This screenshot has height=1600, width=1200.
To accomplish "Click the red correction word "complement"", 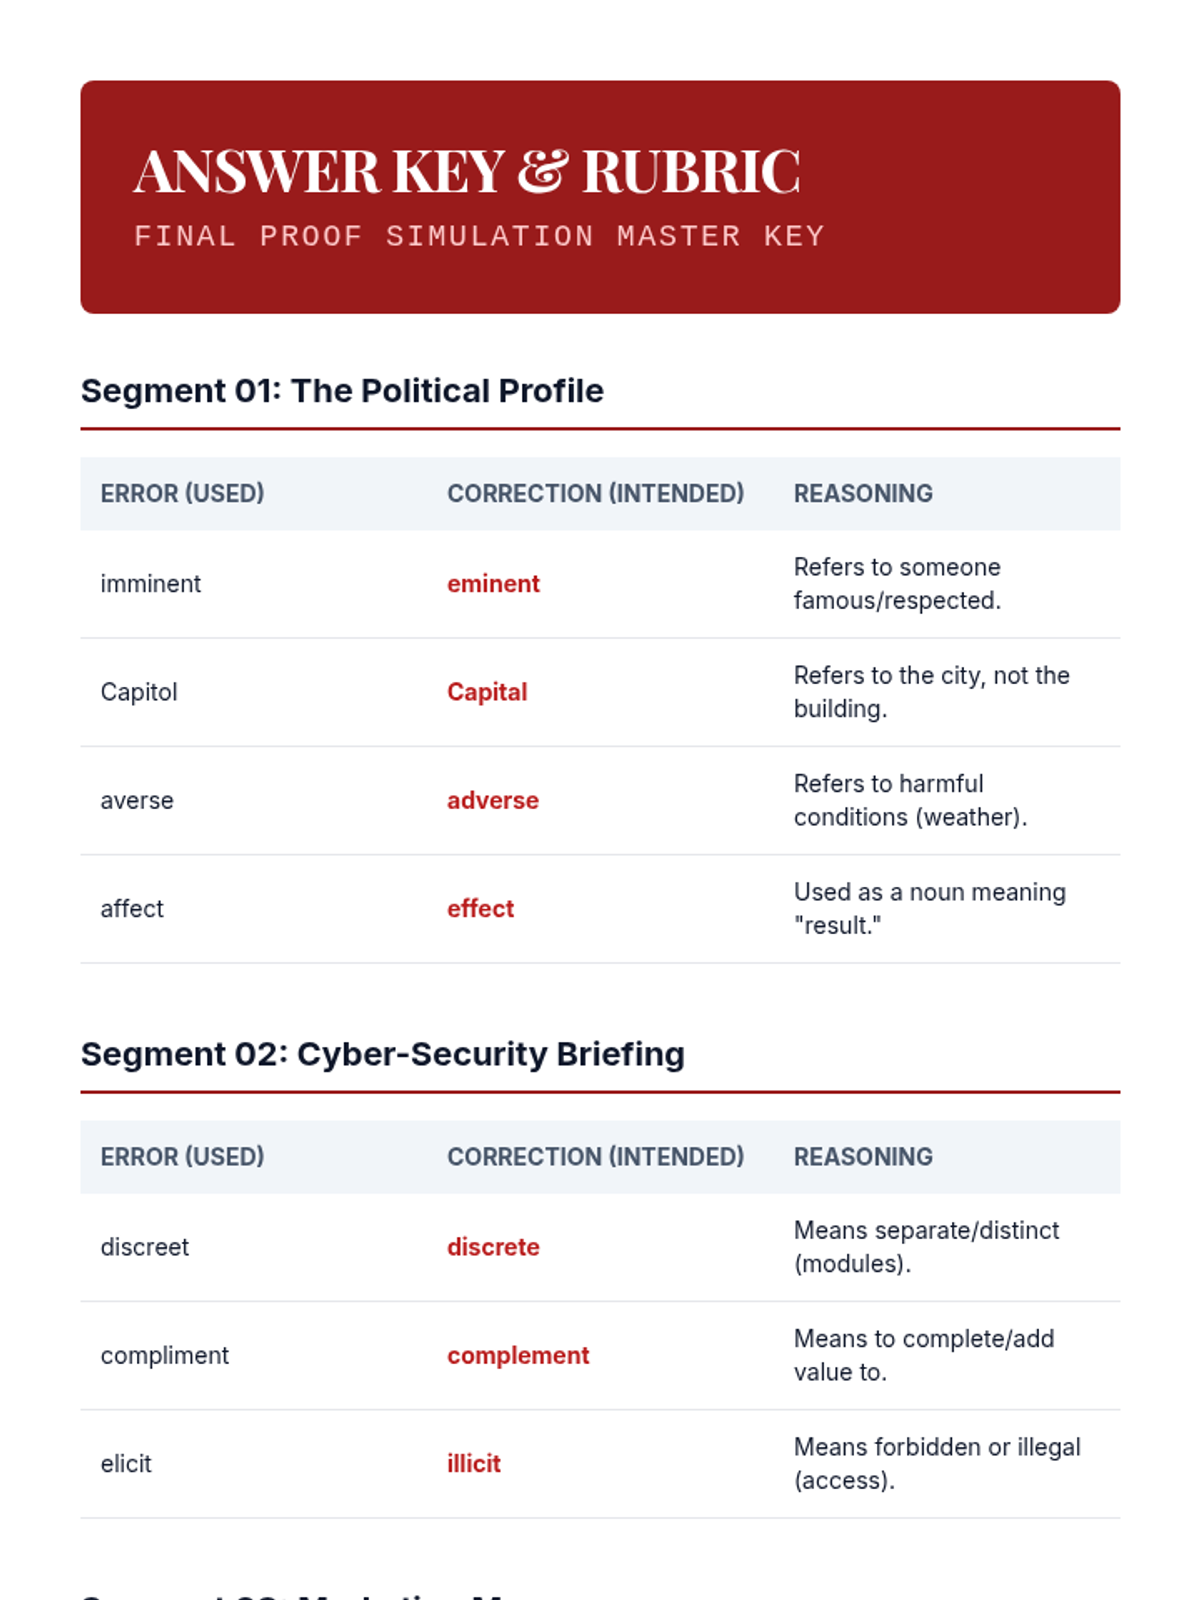I will coord(518,1355).
